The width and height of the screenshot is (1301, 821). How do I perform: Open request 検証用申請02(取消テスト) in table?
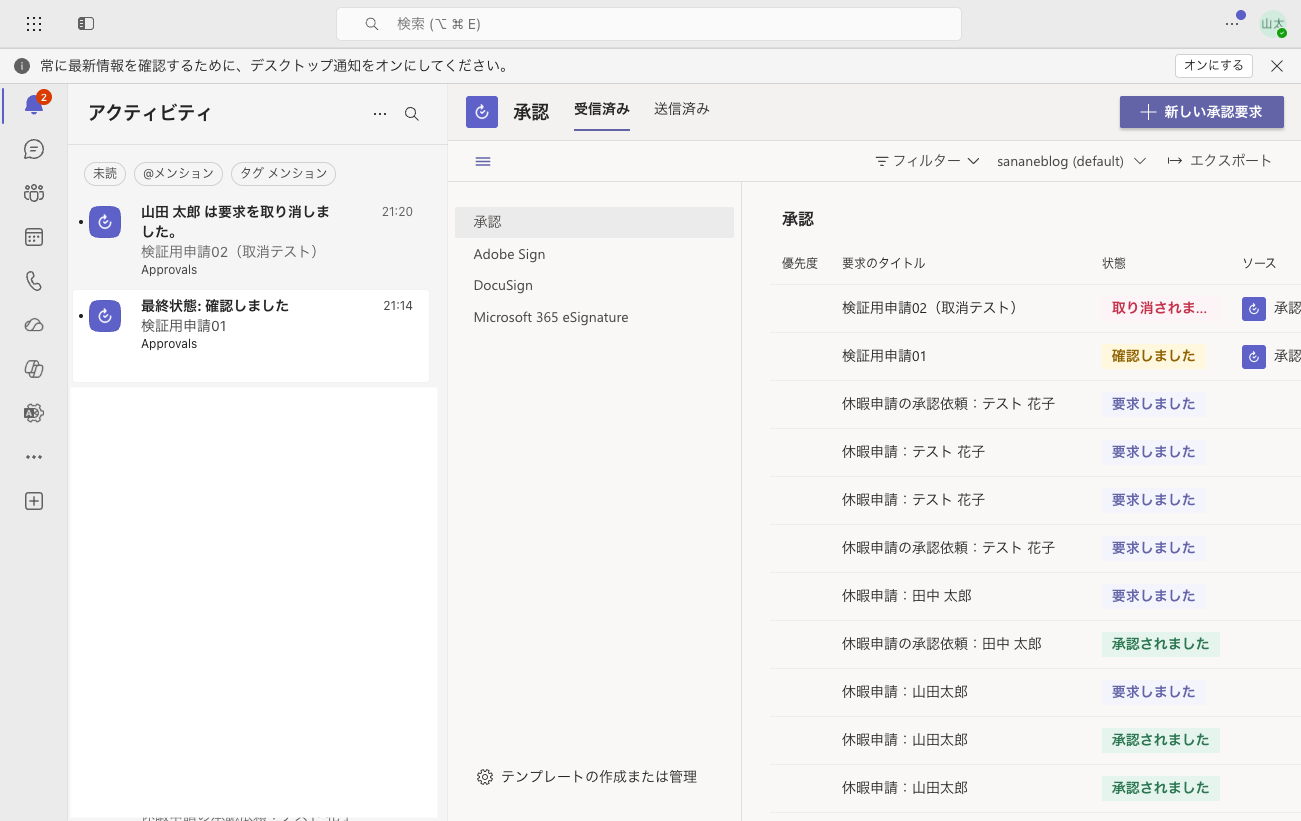coord(930,308)
